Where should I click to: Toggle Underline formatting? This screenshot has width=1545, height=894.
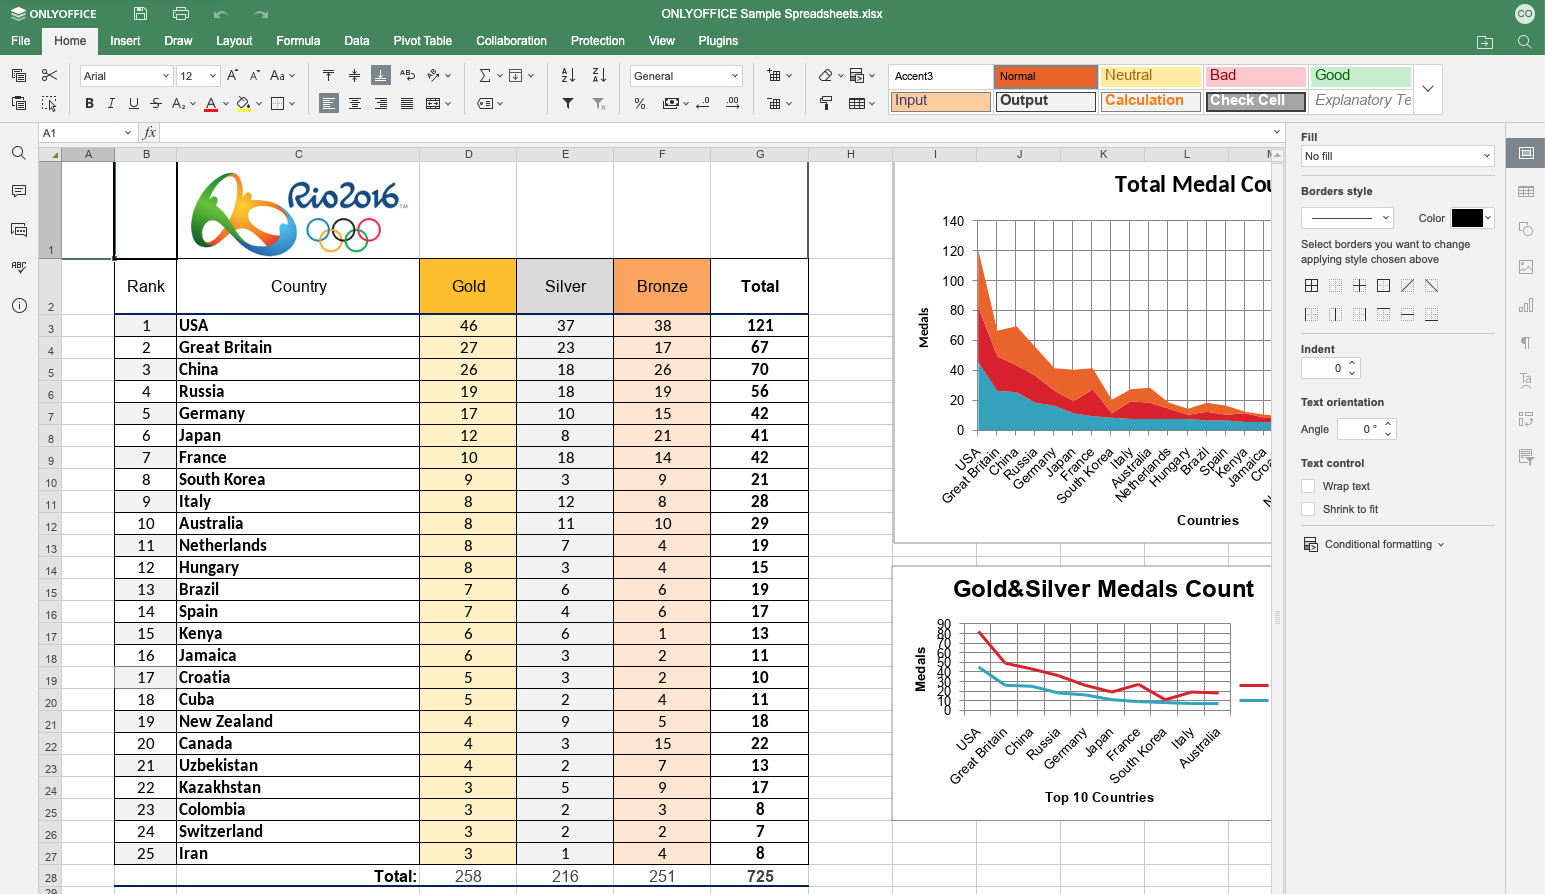click(x=134, y=103)
